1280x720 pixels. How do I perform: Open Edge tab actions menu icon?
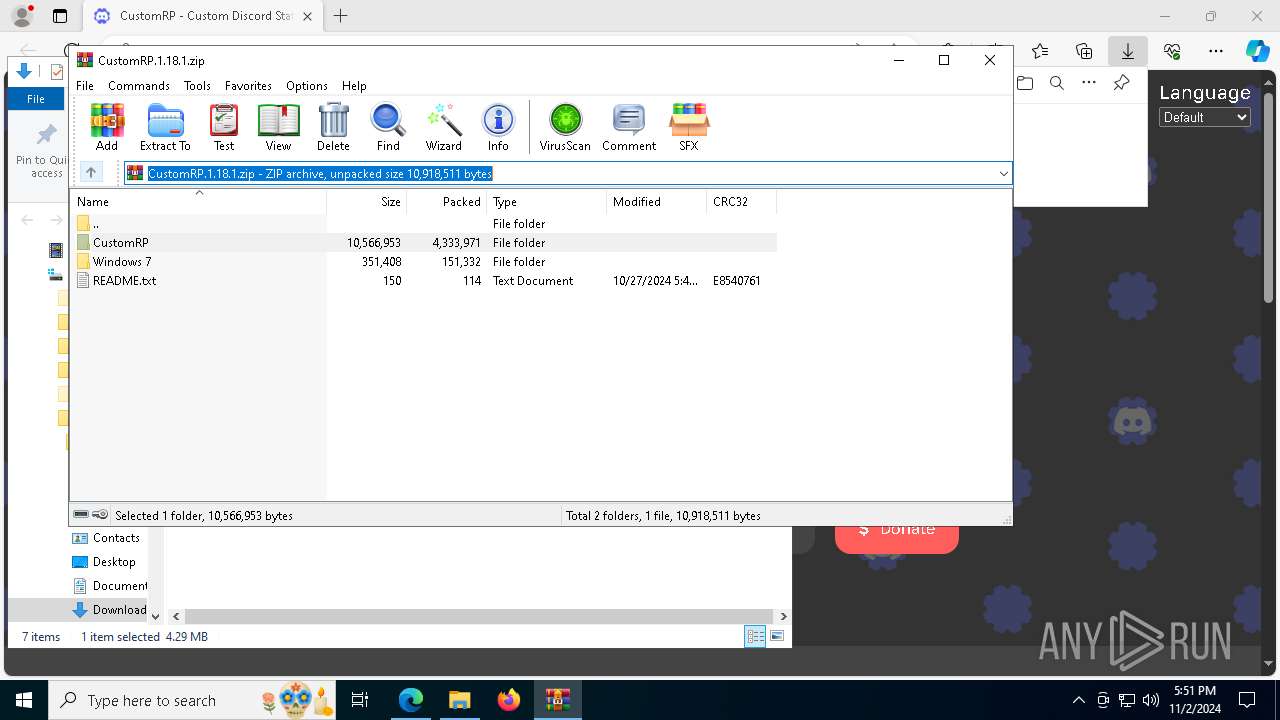[x=60, y=16]
